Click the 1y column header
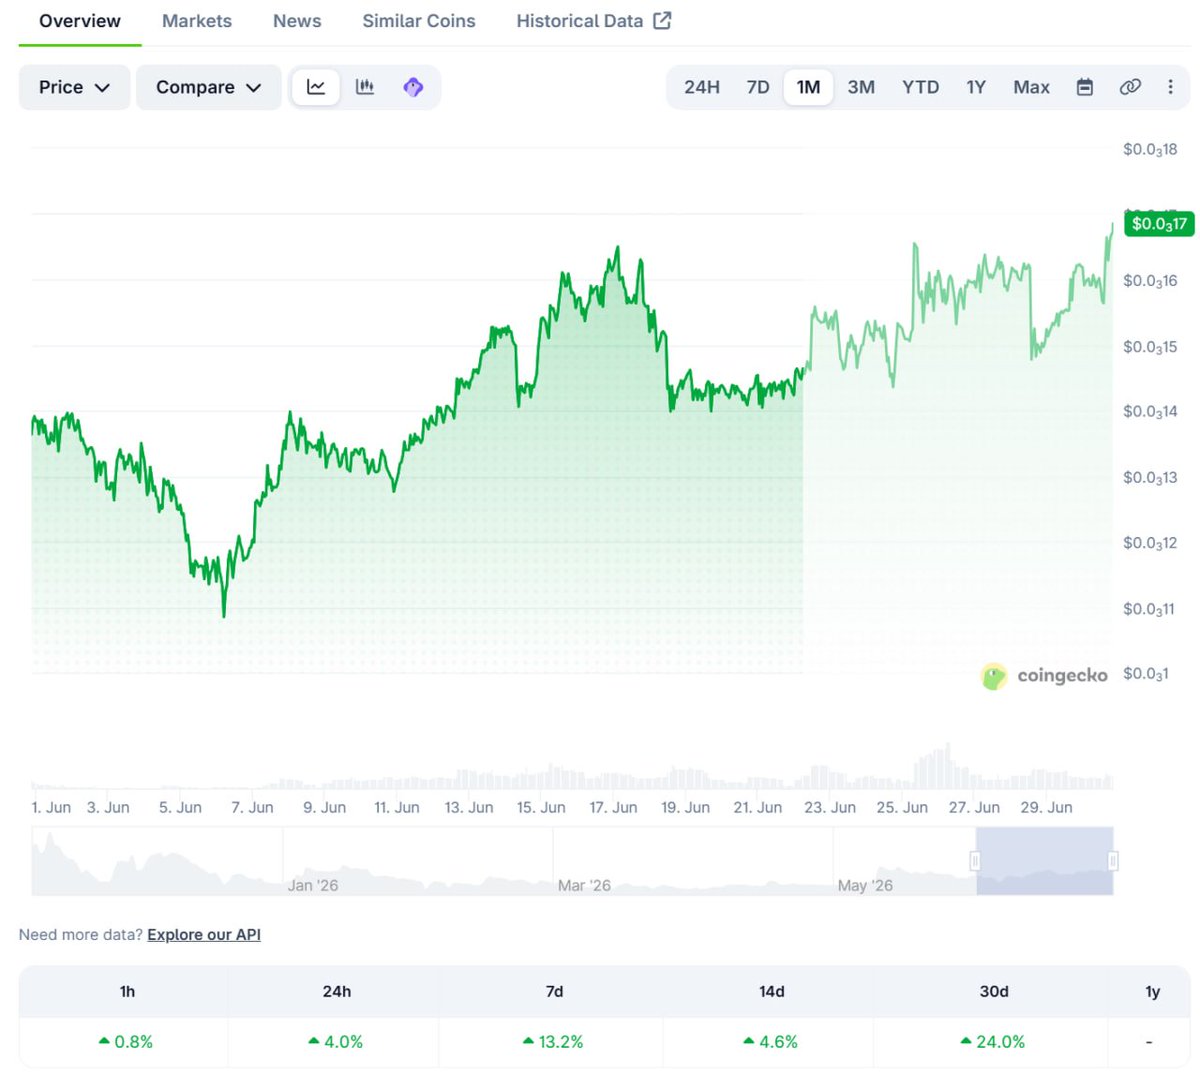The image size is (1200, 1074). 1153,992
